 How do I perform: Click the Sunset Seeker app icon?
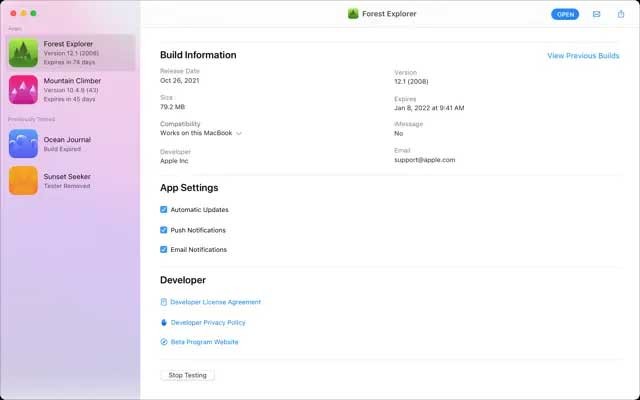pos(23,180)
